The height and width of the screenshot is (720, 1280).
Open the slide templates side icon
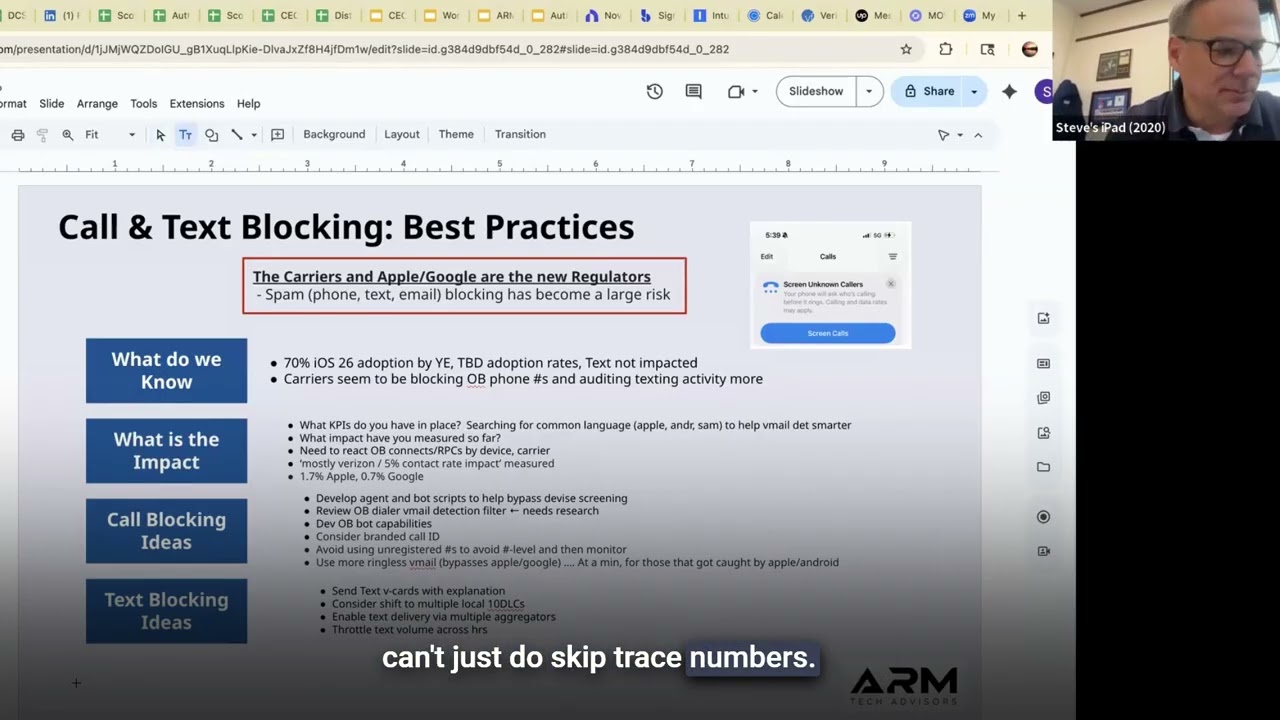[1043, 363]
